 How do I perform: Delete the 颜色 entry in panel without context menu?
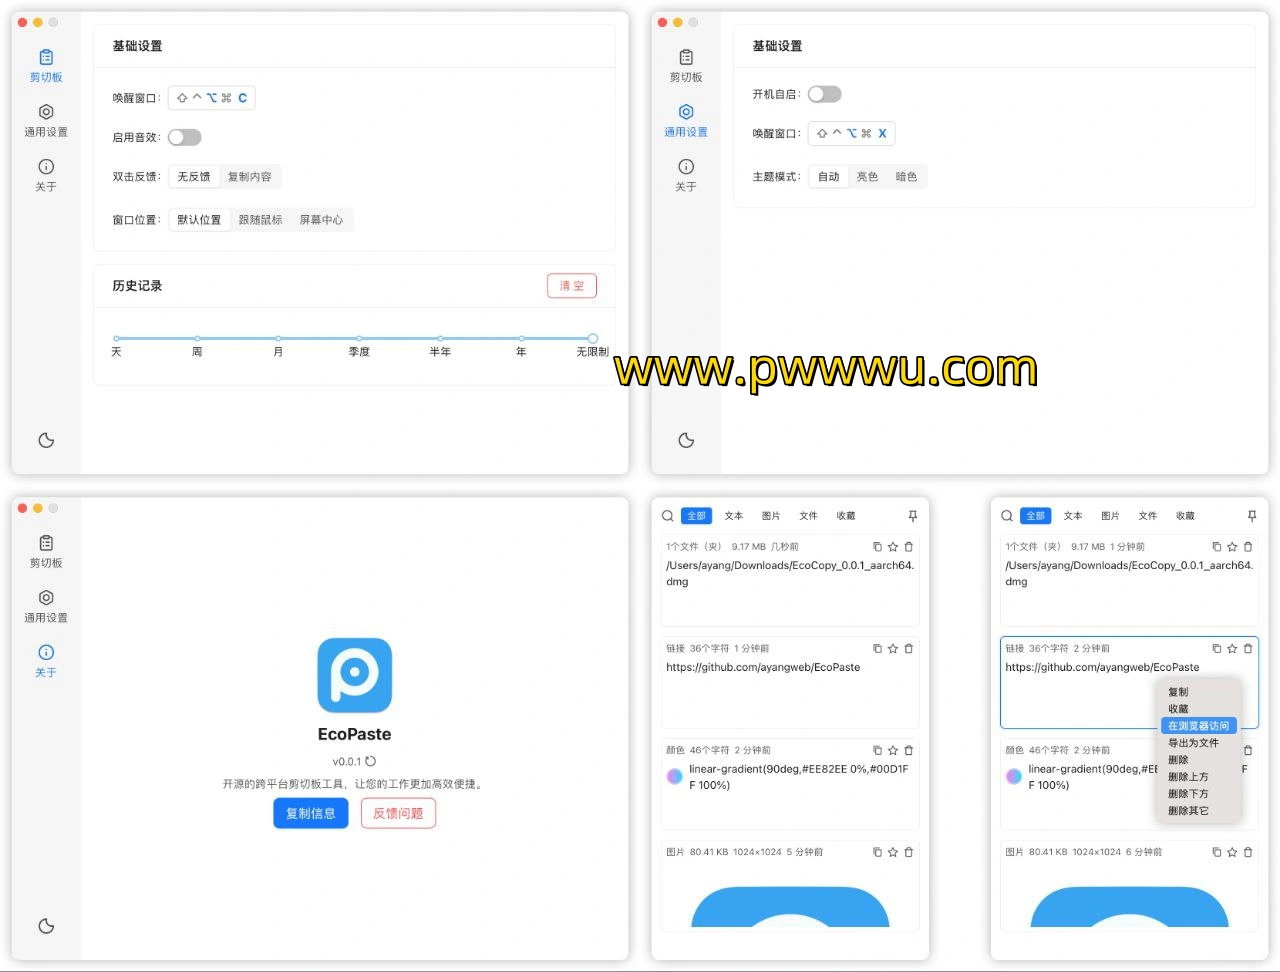(x=909, y=751)
